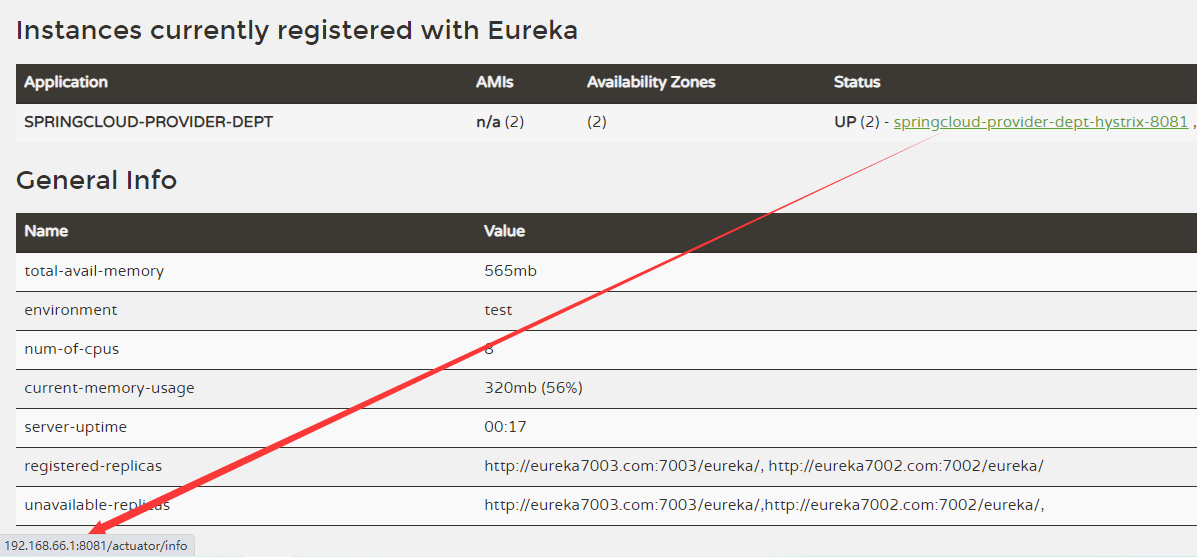Select the Value header in General Info
1197x557 pixels.
505,231
